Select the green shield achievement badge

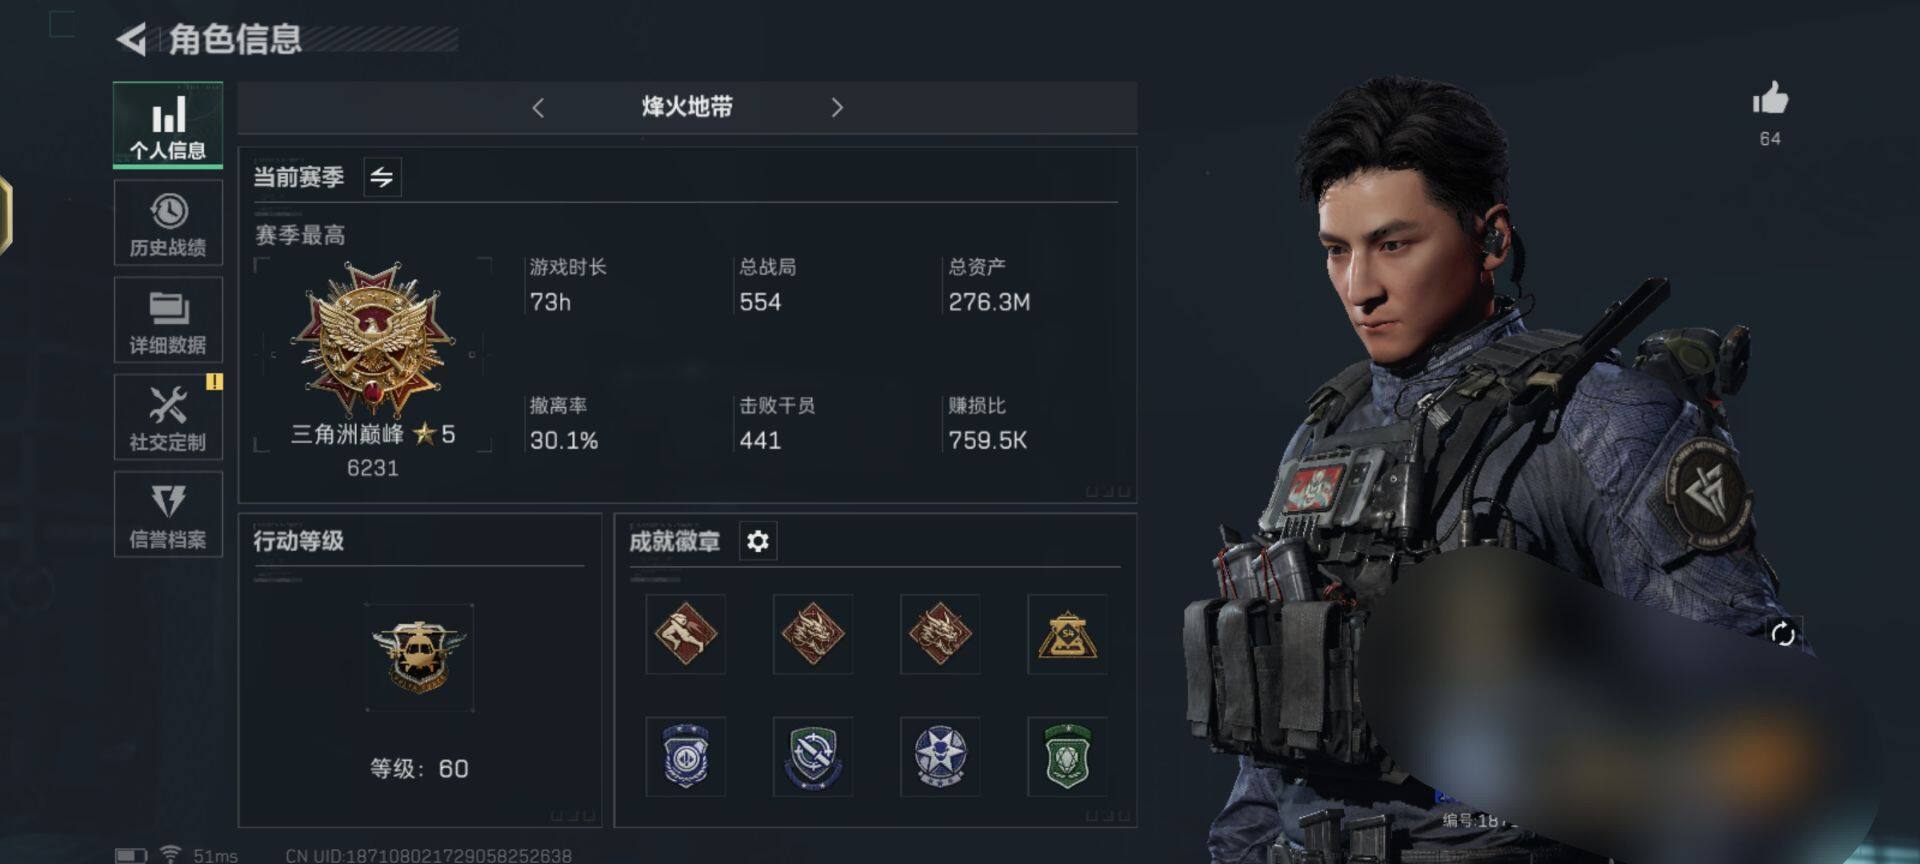(1067, 756)
